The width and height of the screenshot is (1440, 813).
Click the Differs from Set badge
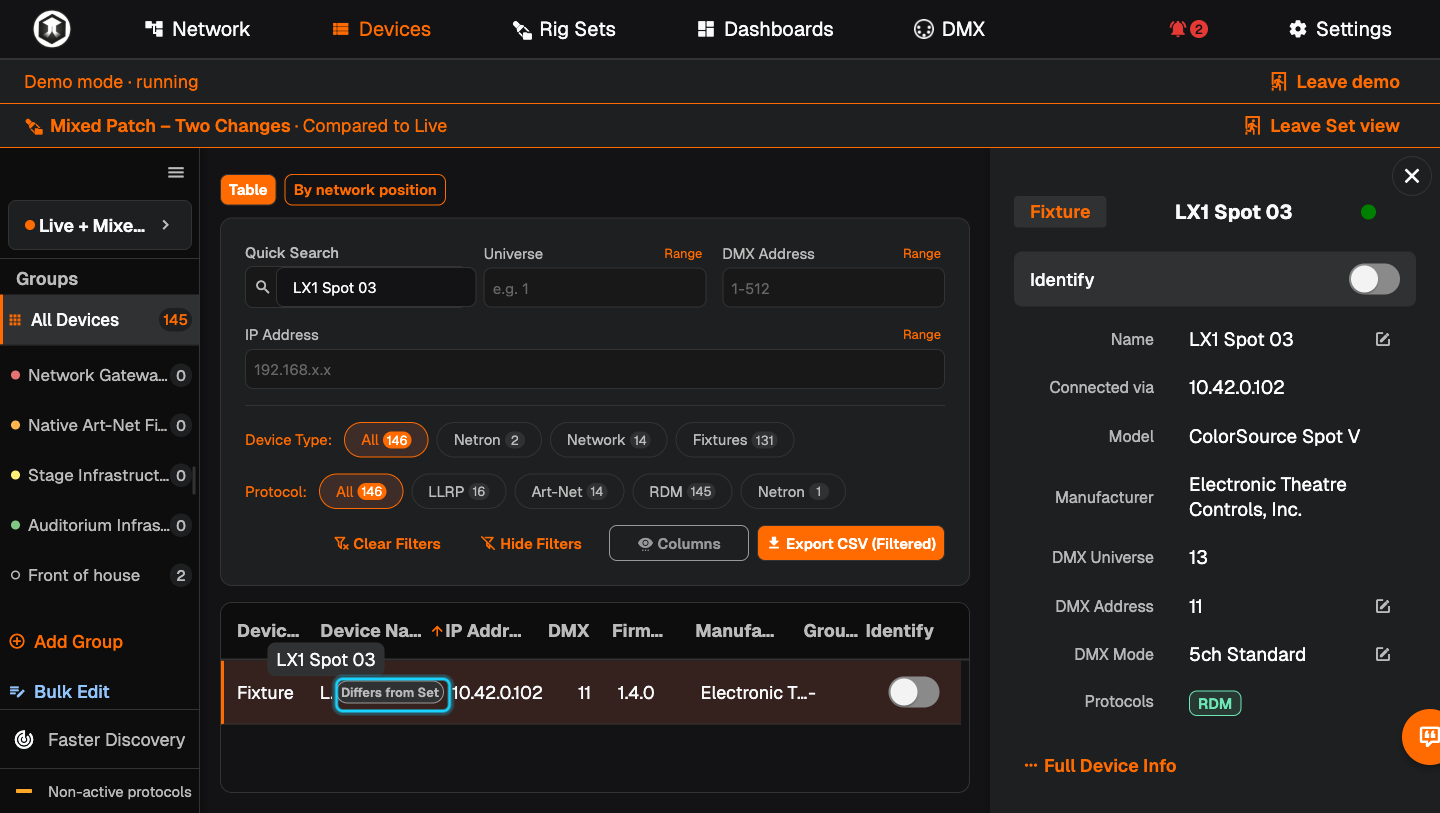point(390,692)
